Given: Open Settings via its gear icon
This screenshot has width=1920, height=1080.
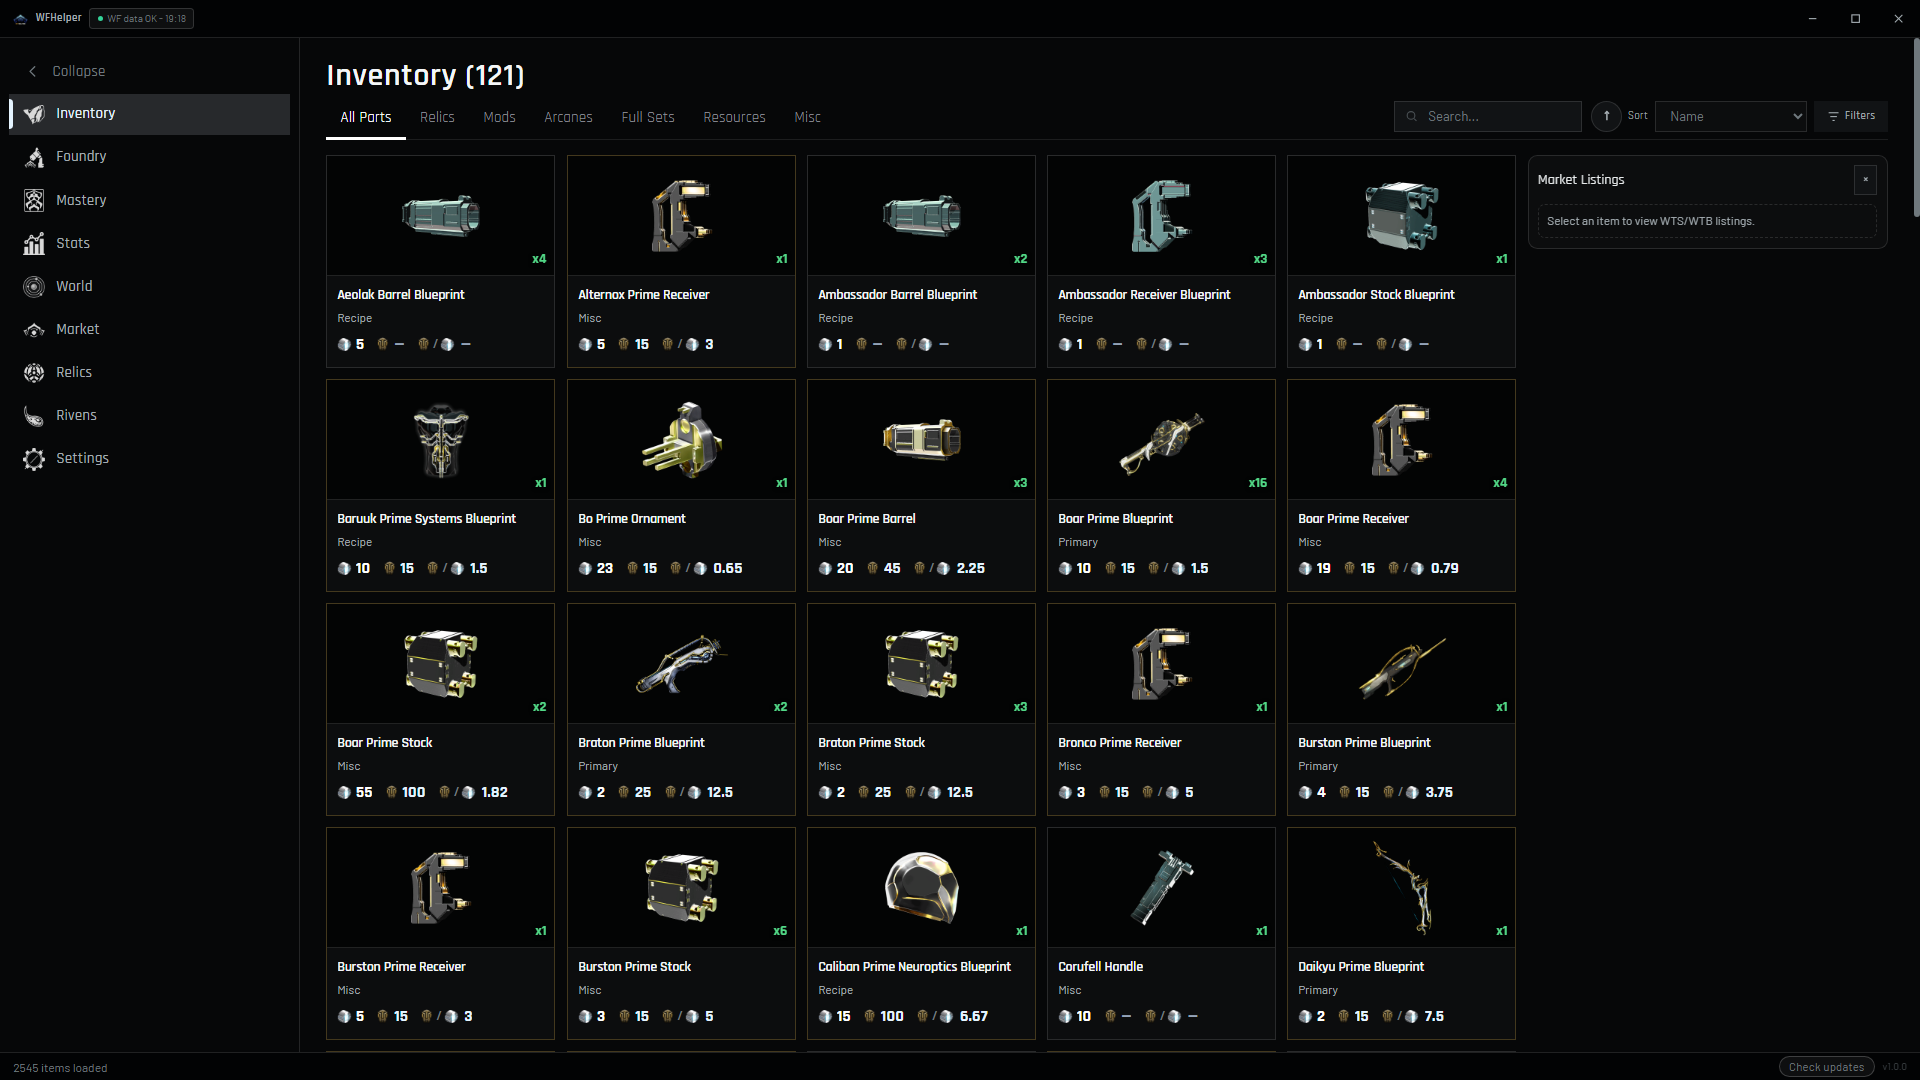Looking at the screenshot, I should pyautogui.click(x=34, y=458).
